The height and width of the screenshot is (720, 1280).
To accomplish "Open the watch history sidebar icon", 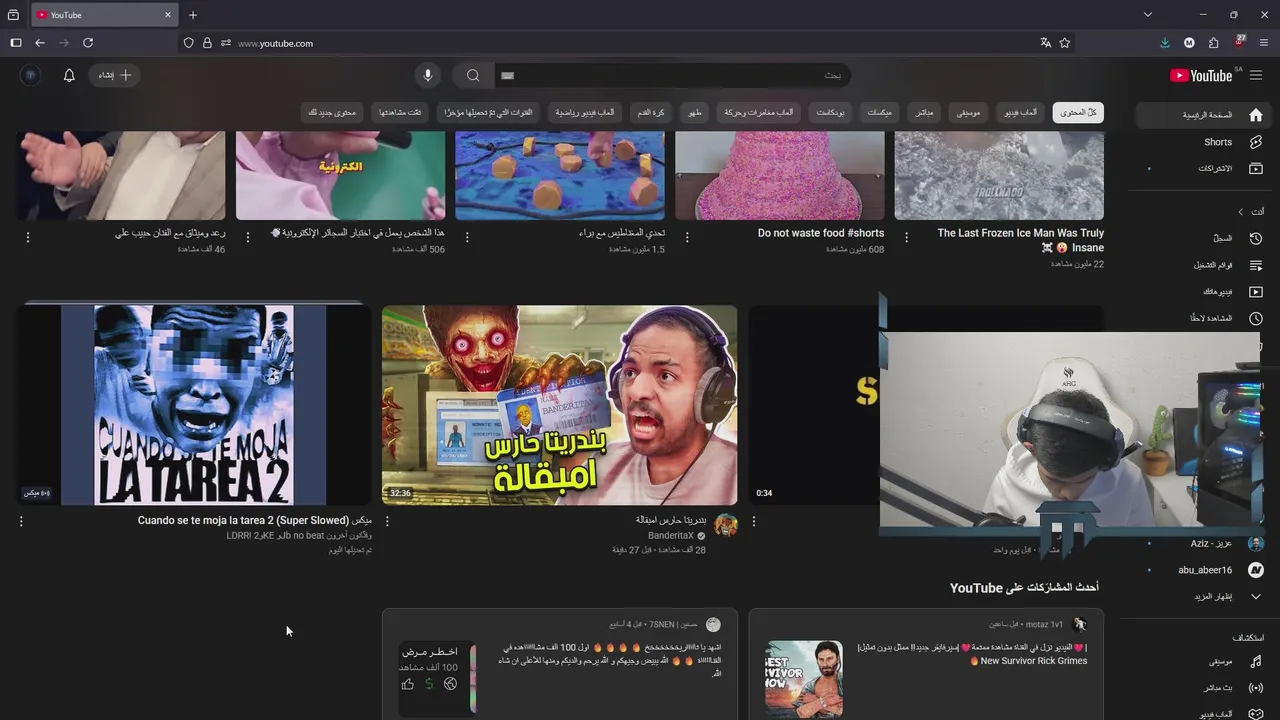I will 1256,238.
